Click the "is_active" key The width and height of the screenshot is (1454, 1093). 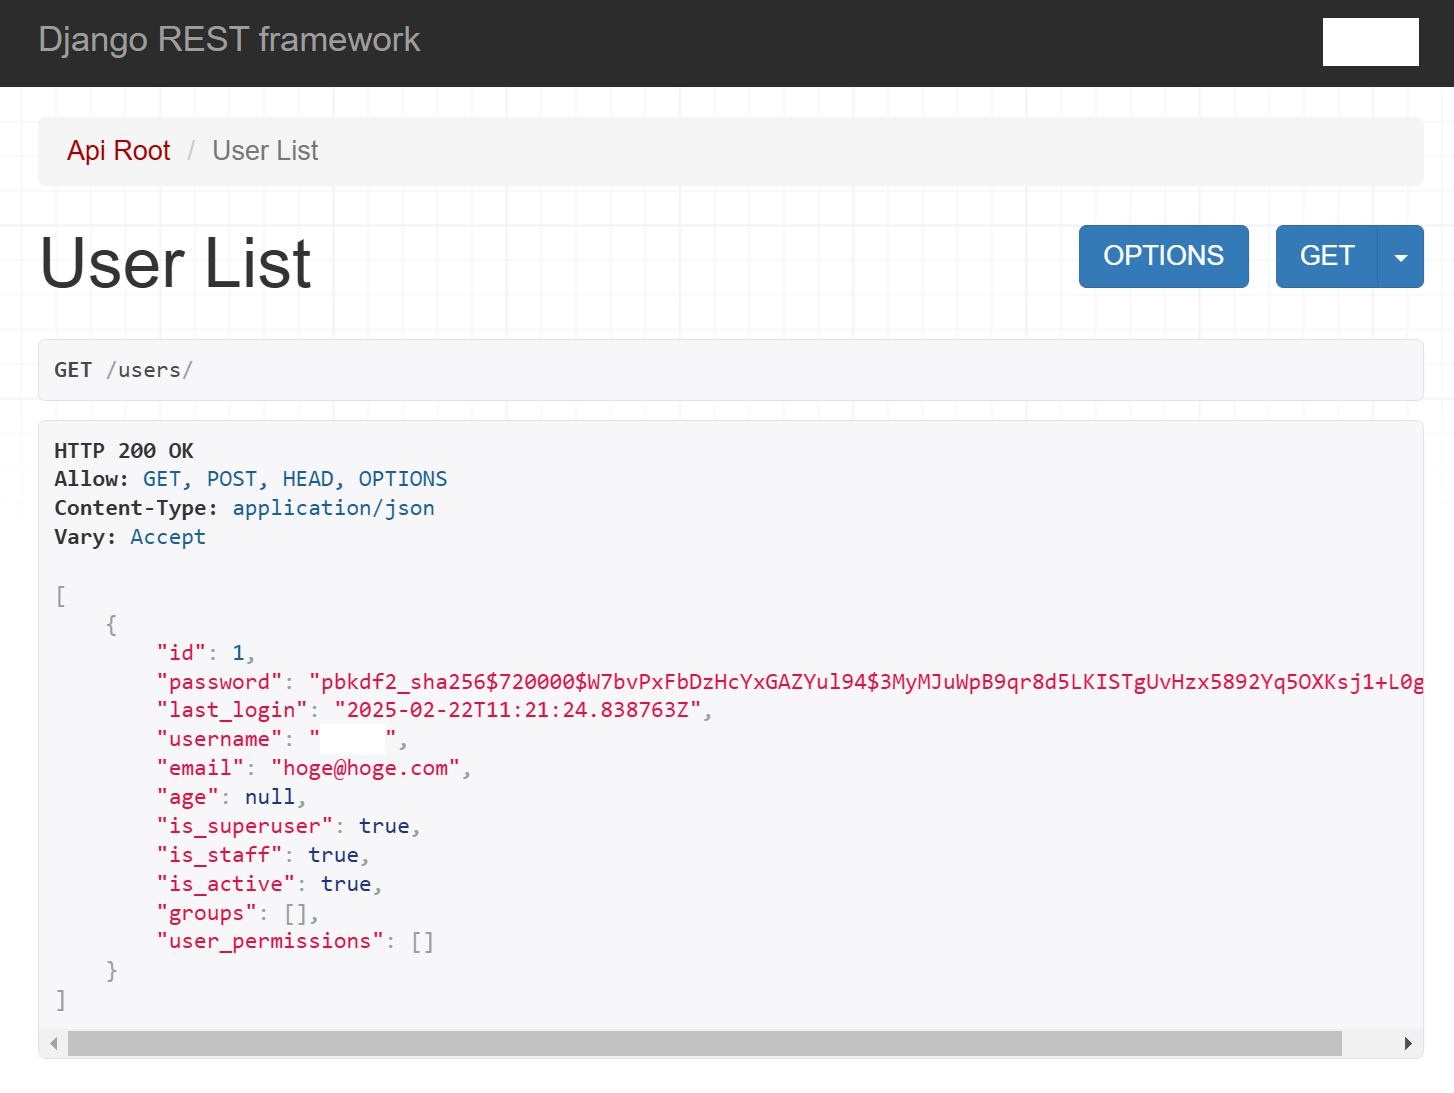225,884
